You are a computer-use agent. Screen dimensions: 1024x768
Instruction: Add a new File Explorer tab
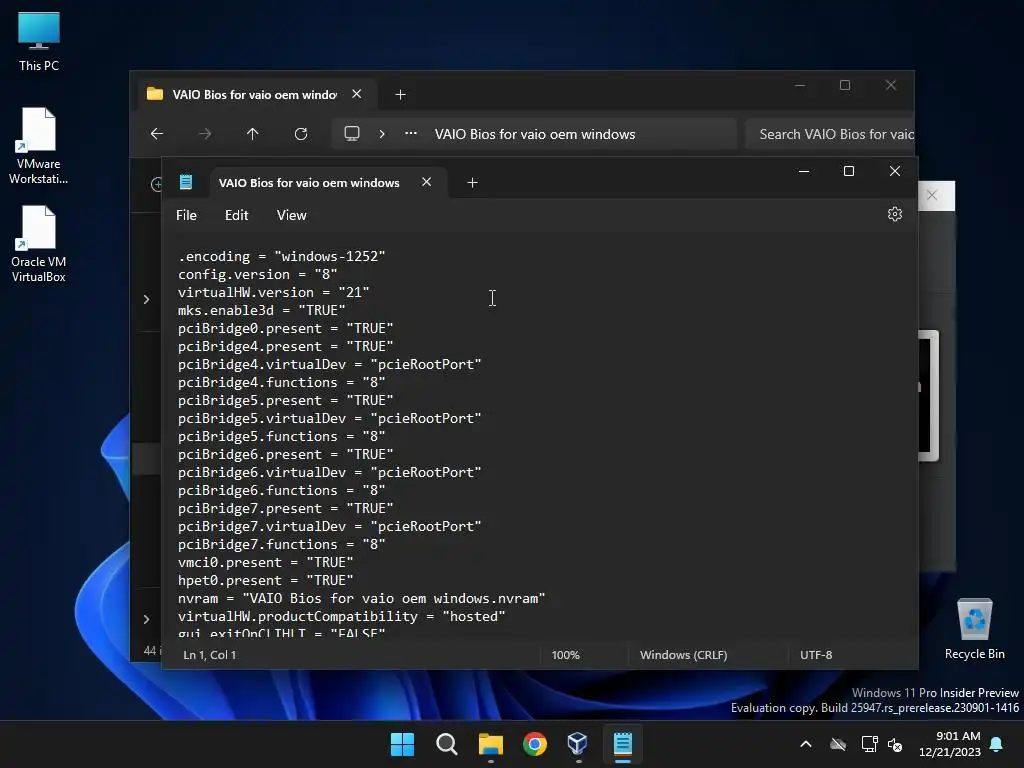click(x=400, y=95)
